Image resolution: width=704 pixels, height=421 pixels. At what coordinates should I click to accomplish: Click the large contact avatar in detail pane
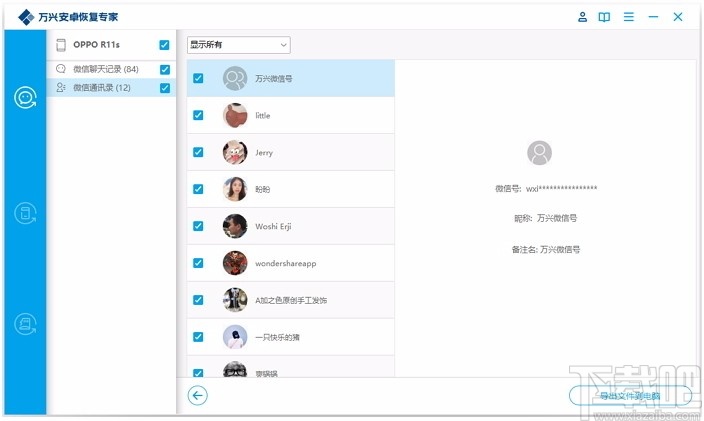[539, 153]
